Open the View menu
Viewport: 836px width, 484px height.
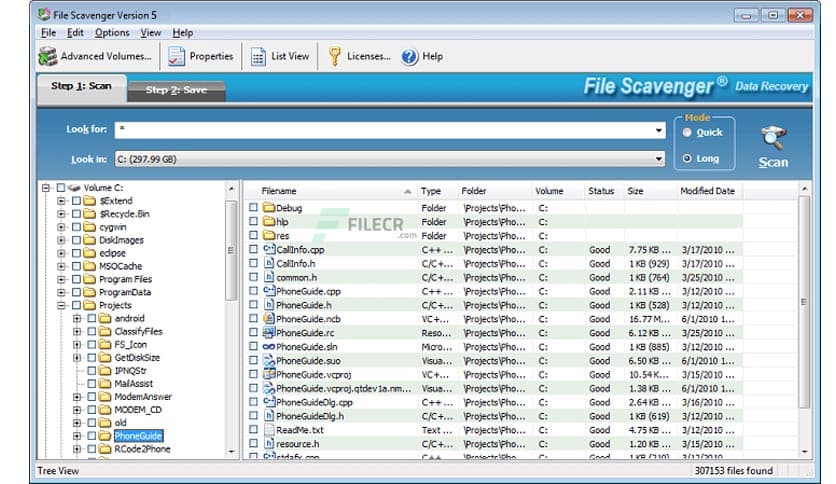point(151,33)
